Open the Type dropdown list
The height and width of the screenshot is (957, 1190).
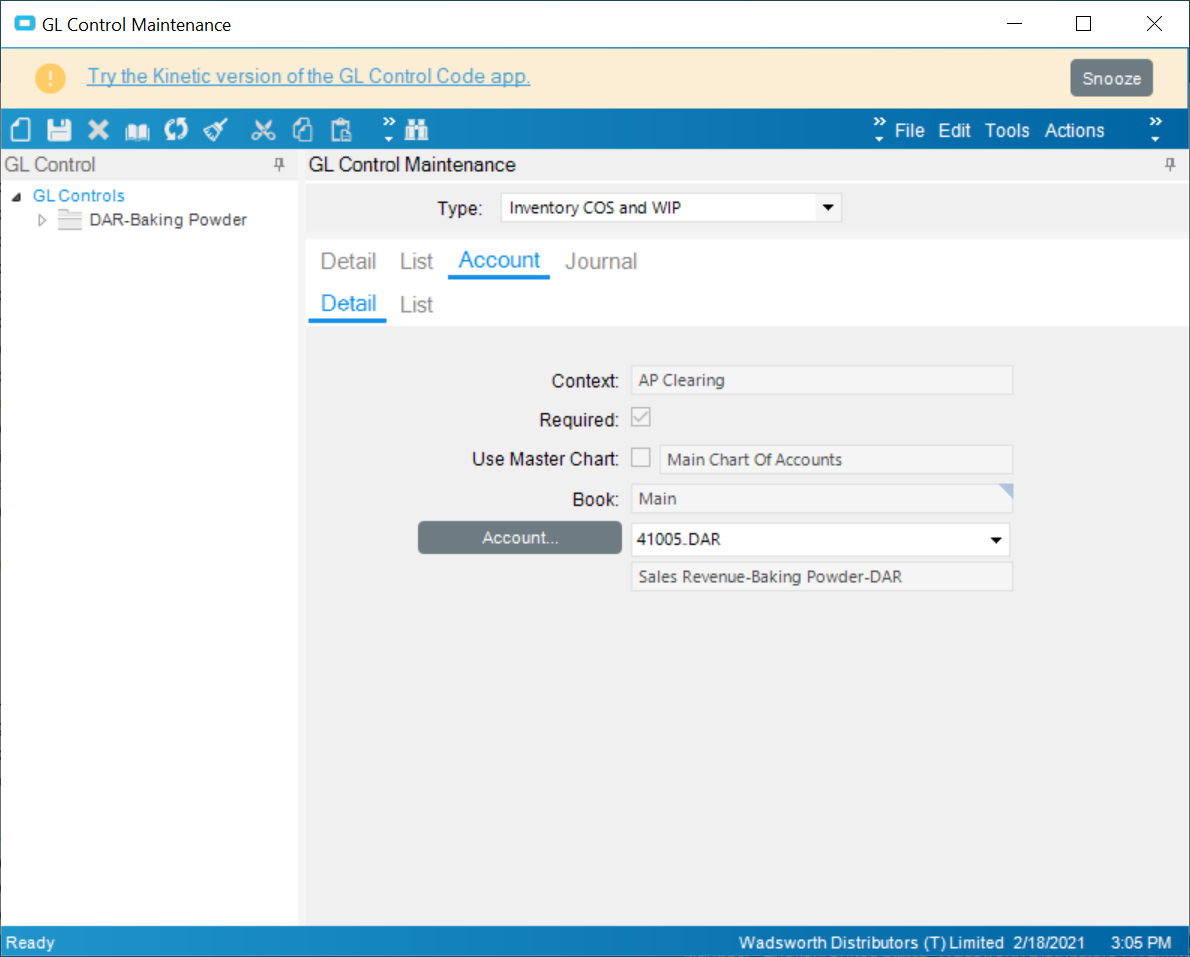coord(828,208)
